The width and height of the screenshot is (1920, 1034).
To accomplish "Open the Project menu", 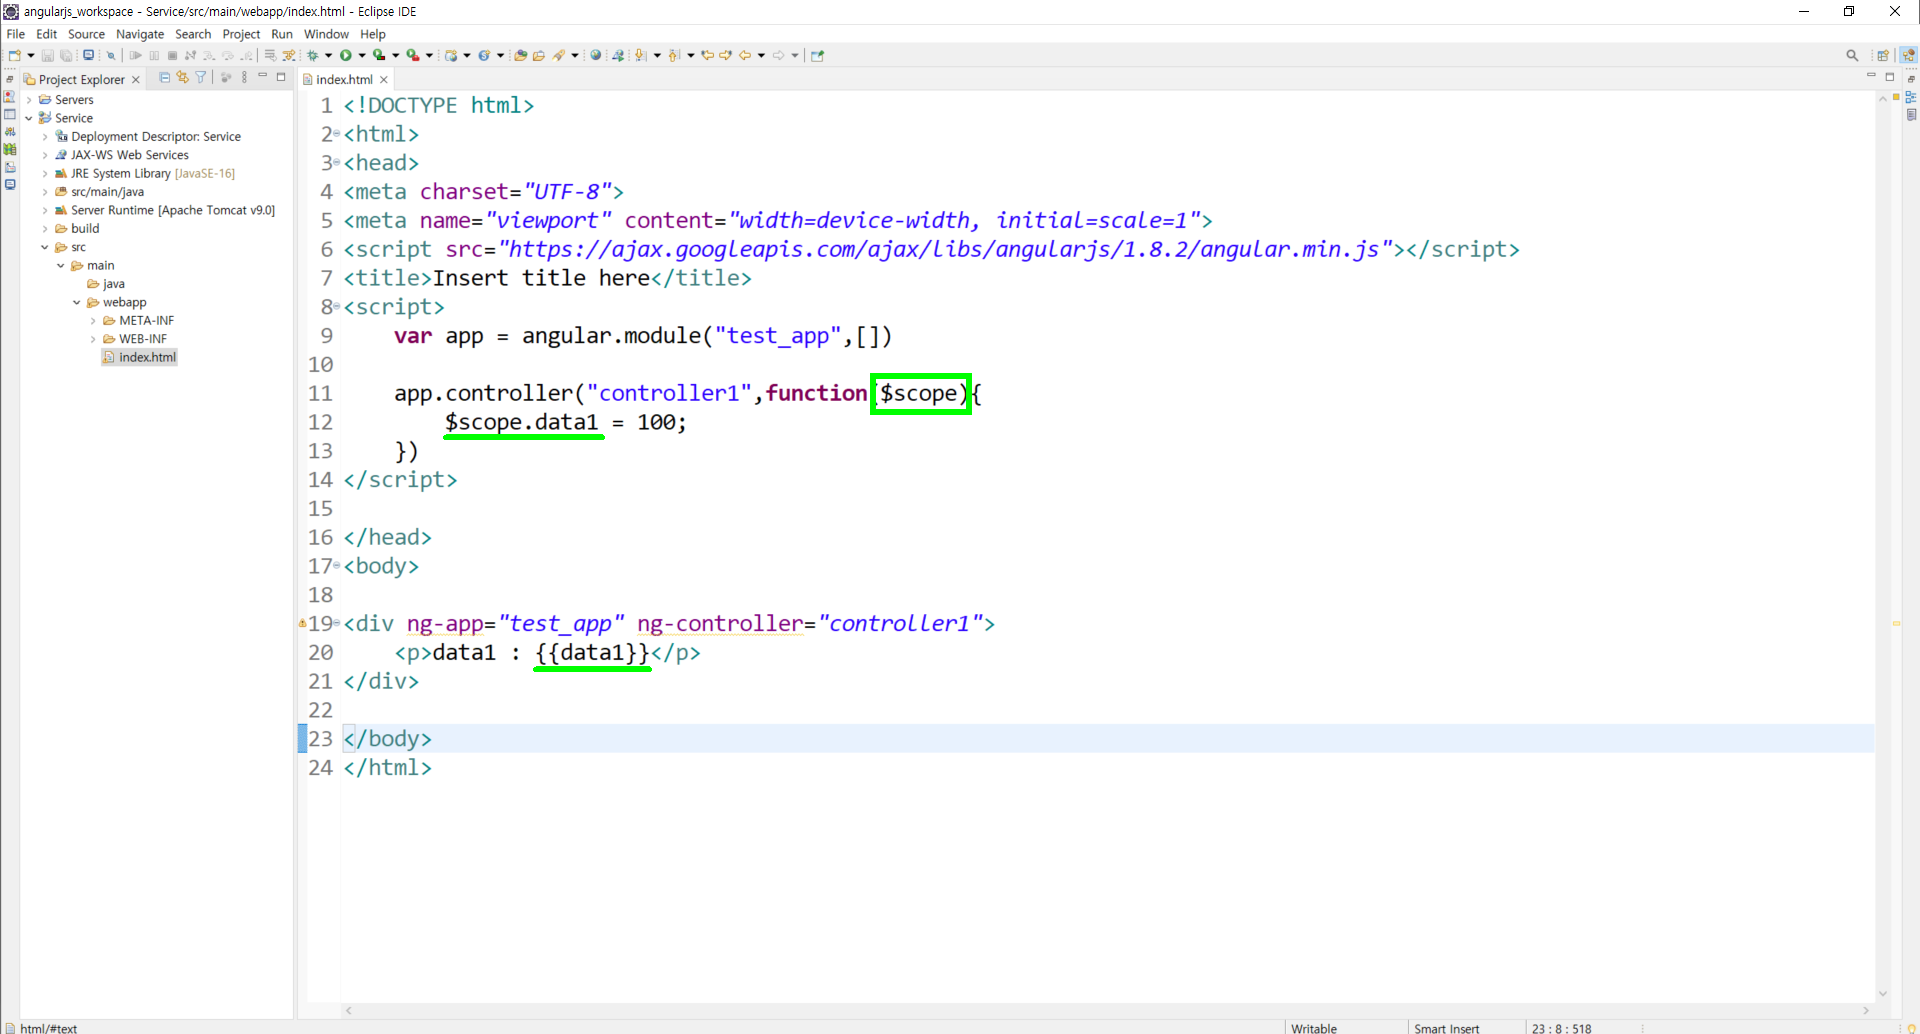I will click(x=241, y=34).
